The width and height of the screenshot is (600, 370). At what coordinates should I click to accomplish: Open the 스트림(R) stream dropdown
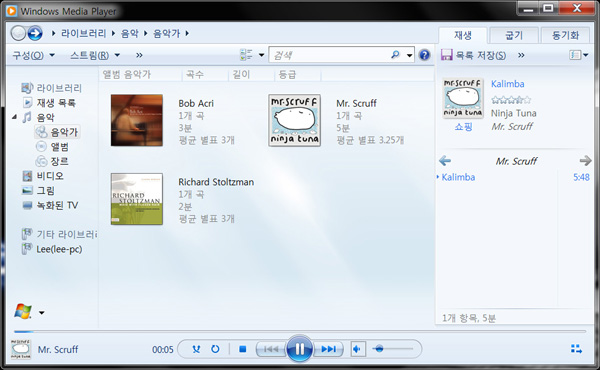(x=95, y=55)
